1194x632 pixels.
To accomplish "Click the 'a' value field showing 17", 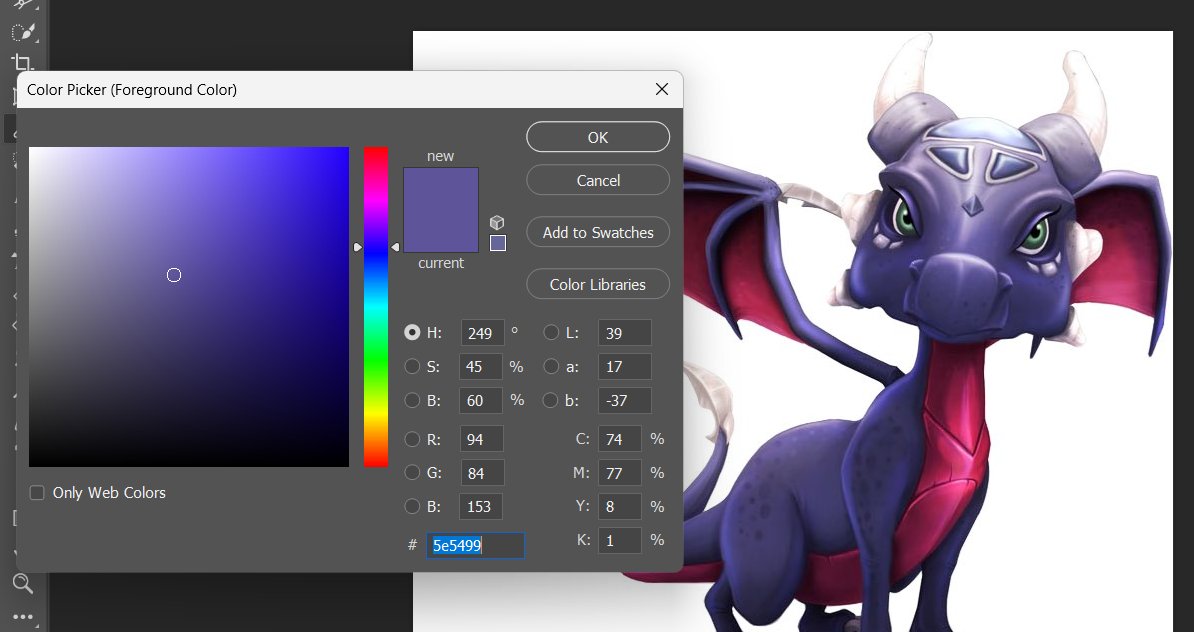I will coord(624,366).
